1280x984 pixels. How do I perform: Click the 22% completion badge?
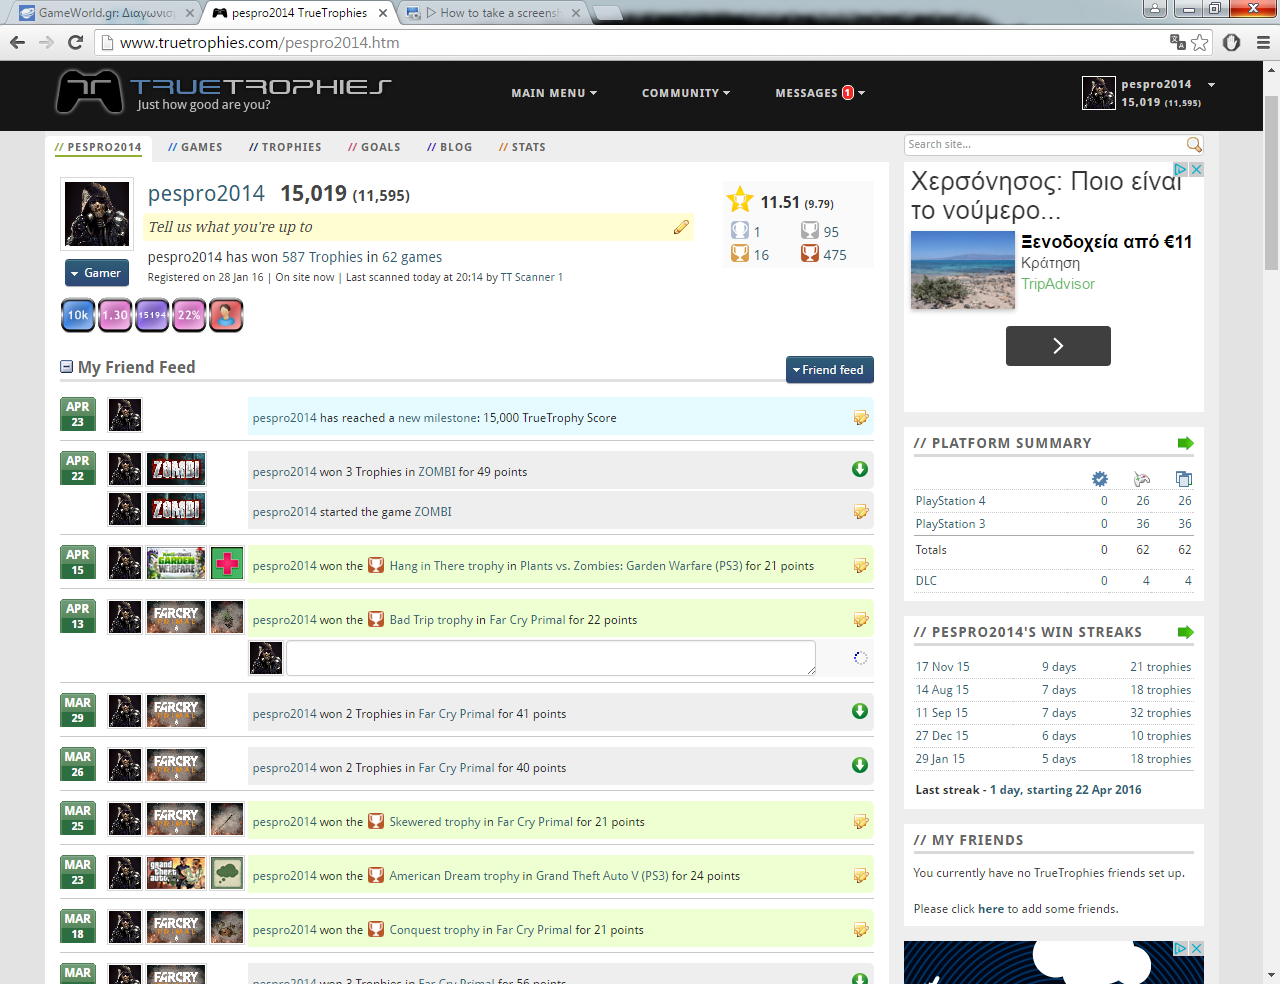[189, 315]
